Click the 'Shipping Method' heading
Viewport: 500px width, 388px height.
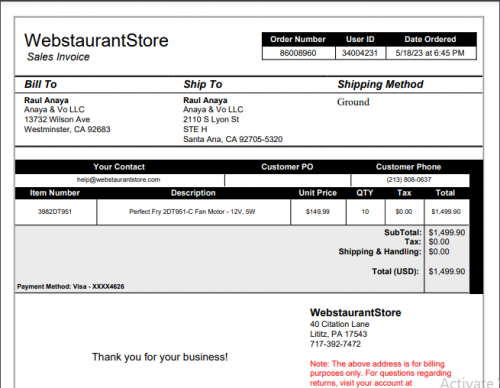pos(380,84)
